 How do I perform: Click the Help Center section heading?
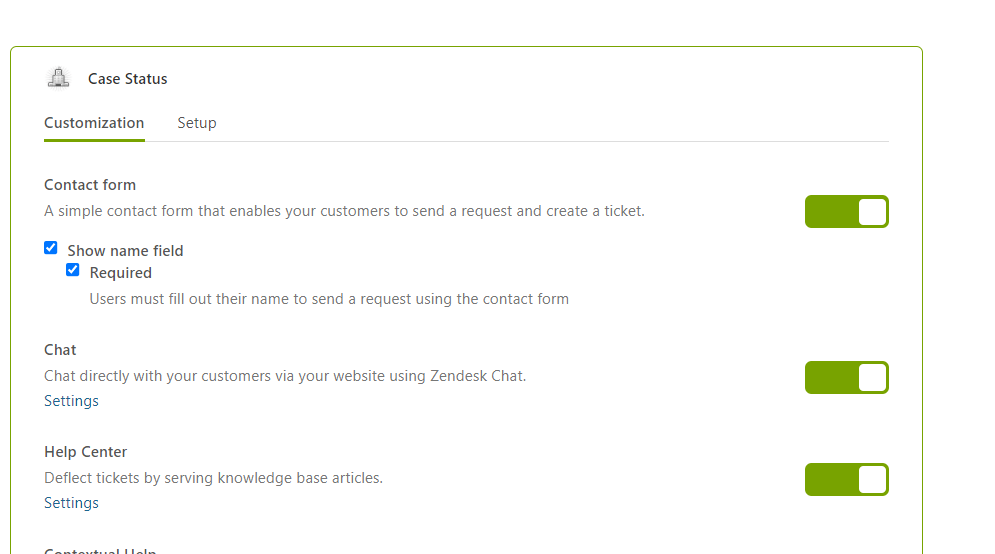(x=86, y=452)
